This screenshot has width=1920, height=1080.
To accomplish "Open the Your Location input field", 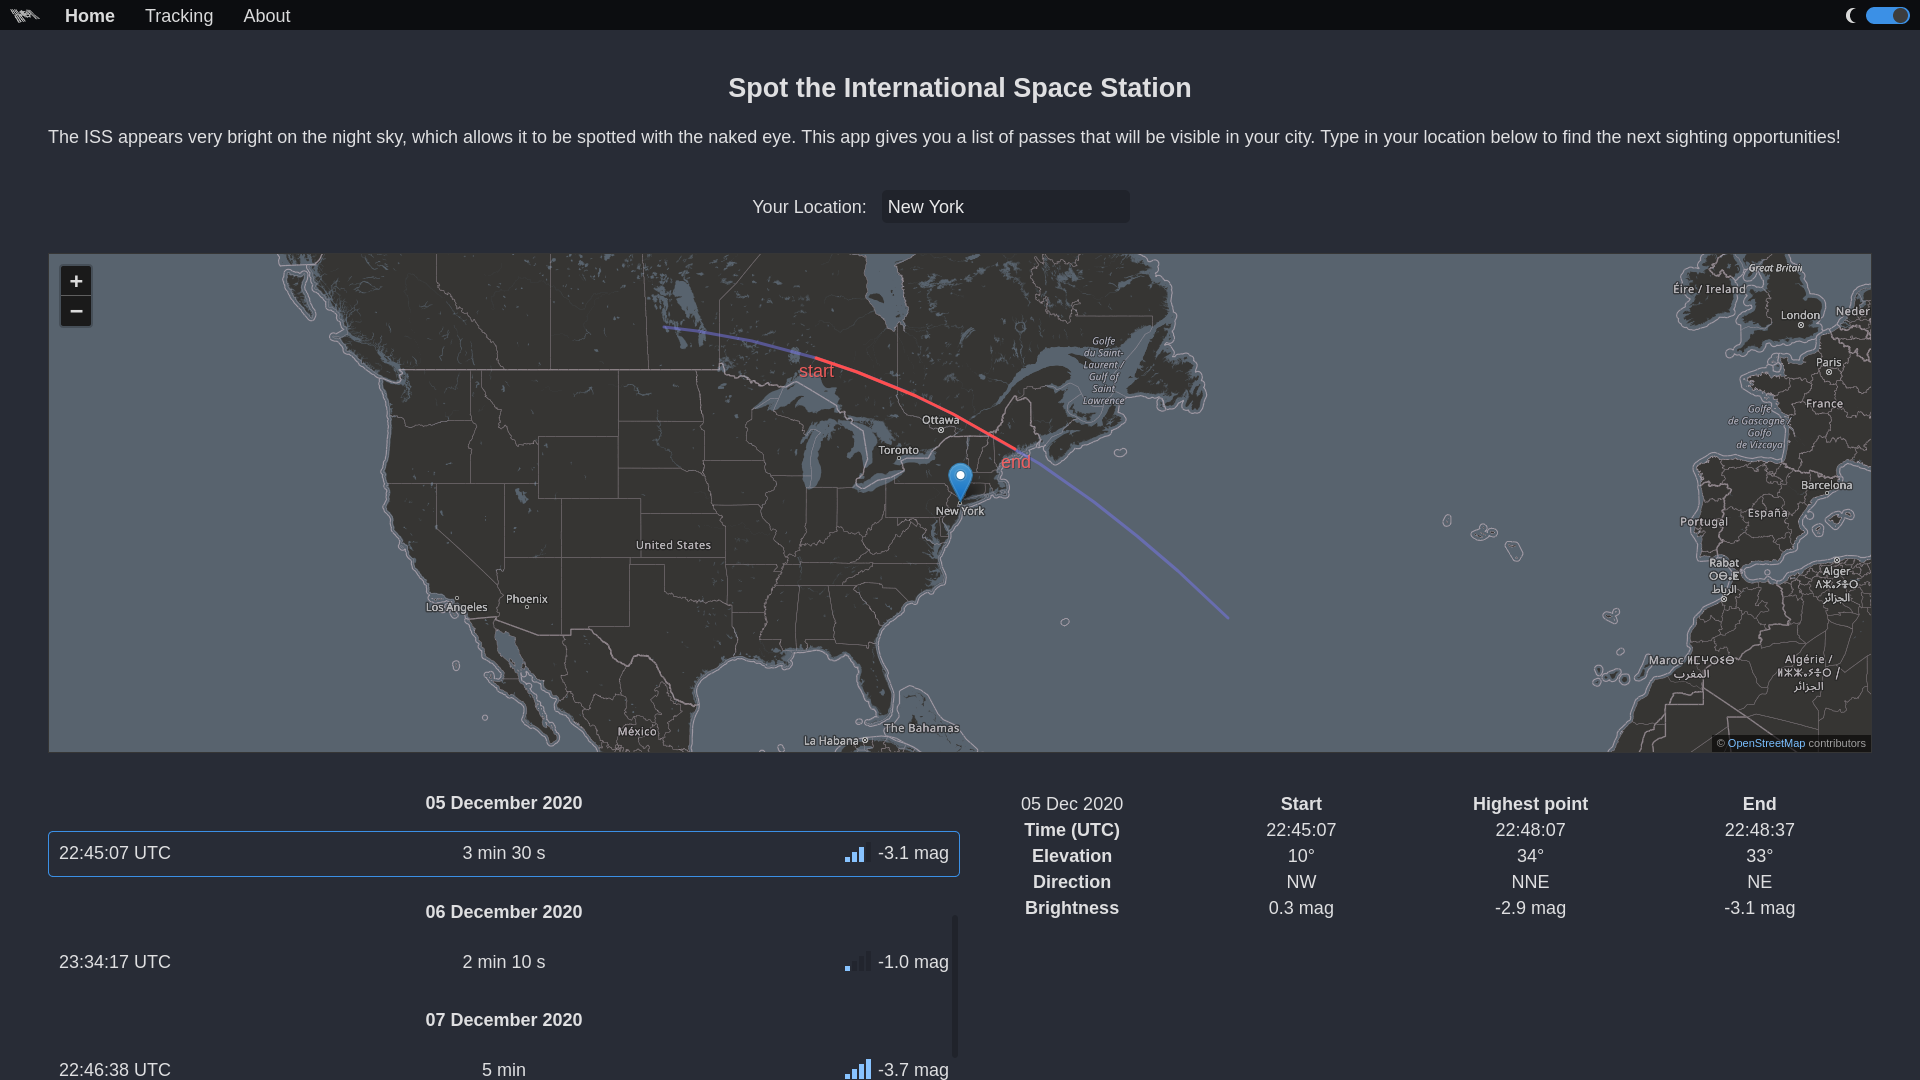I will (x=1006, y=207).
